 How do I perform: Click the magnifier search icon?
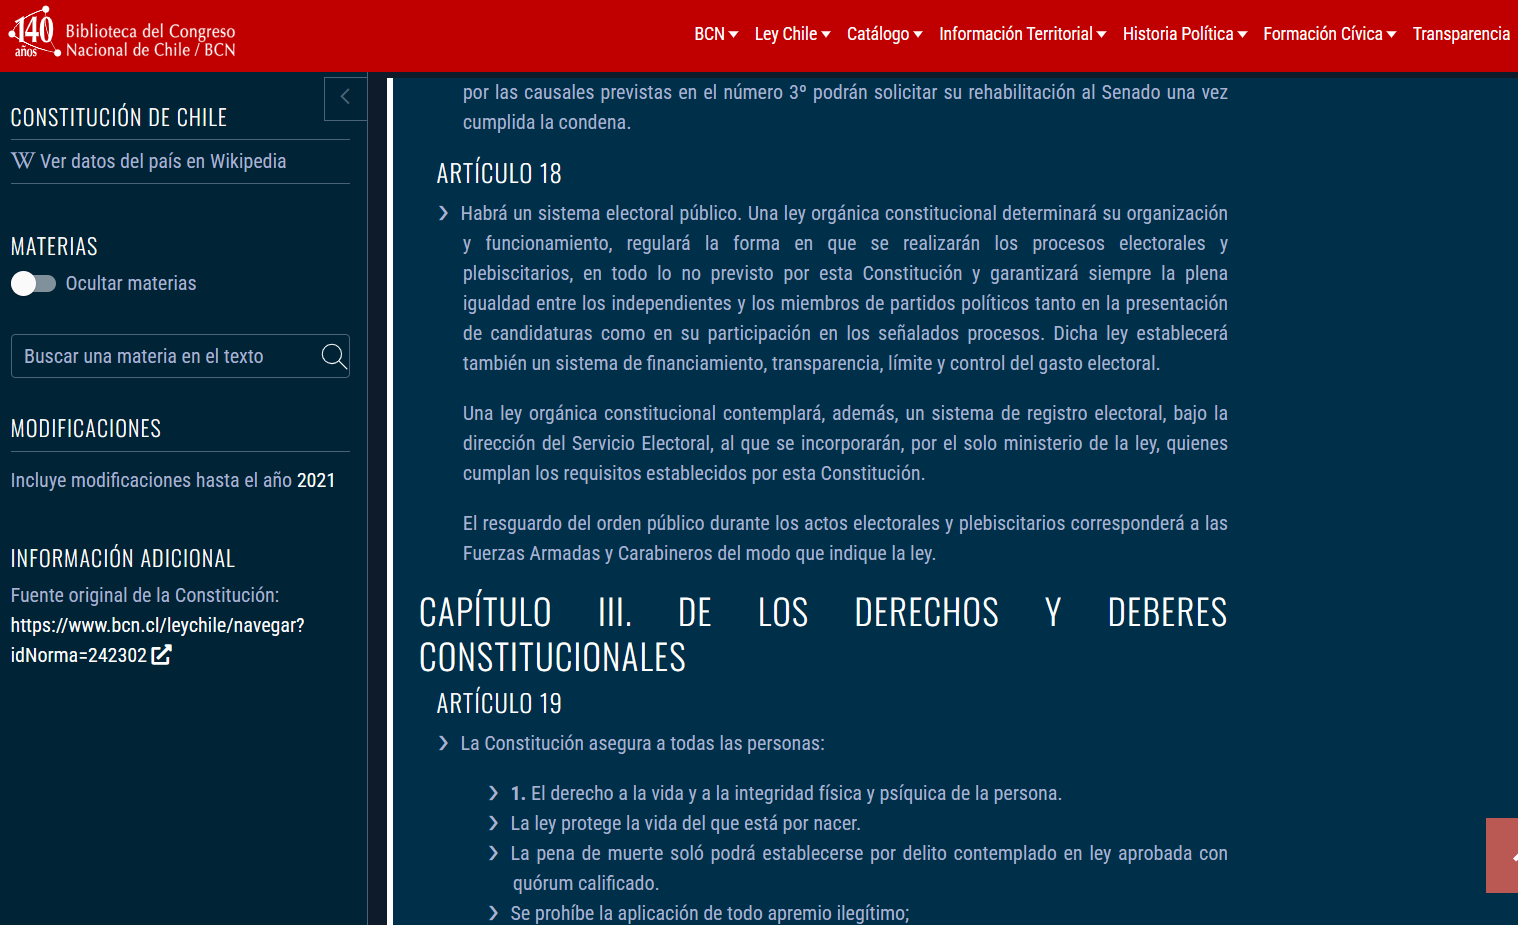[x=334, y=356]
